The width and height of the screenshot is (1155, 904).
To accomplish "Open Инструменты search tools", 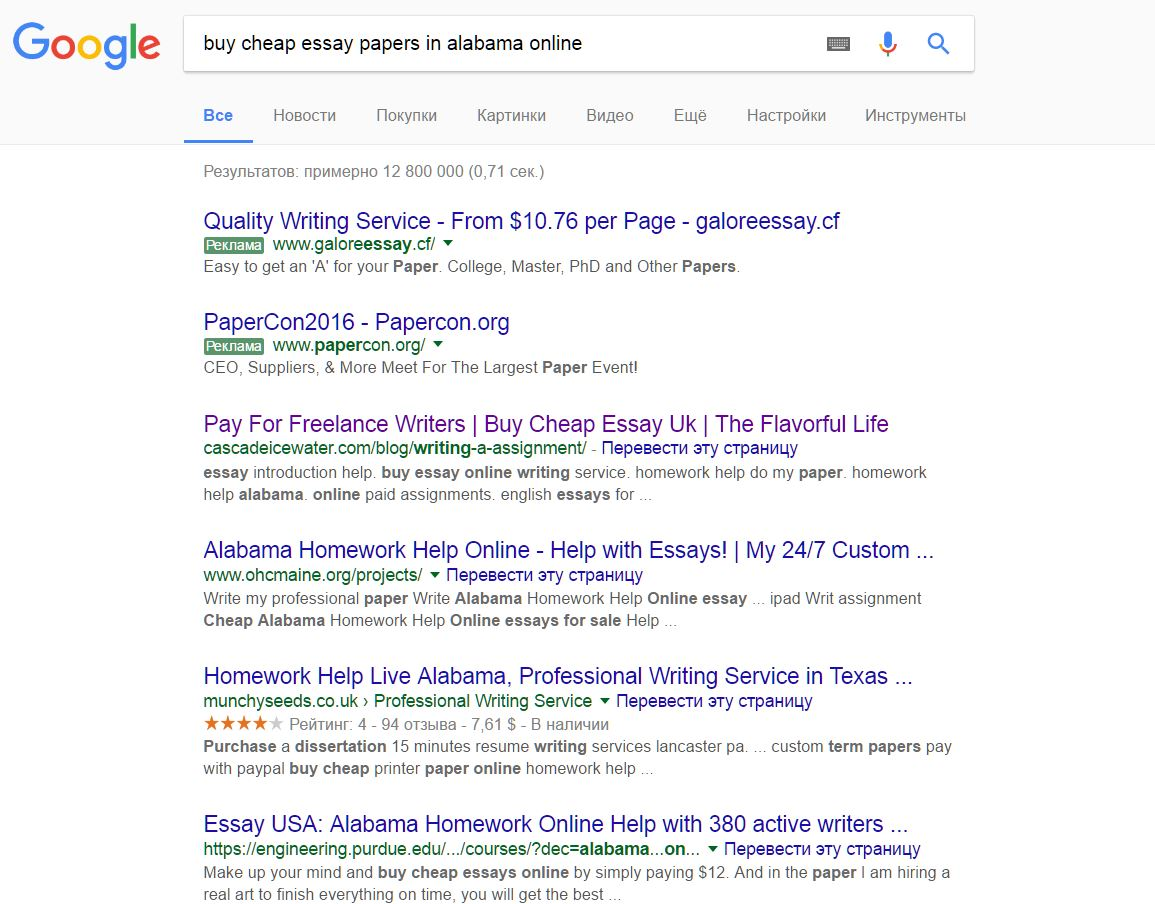I will point(915,115).
